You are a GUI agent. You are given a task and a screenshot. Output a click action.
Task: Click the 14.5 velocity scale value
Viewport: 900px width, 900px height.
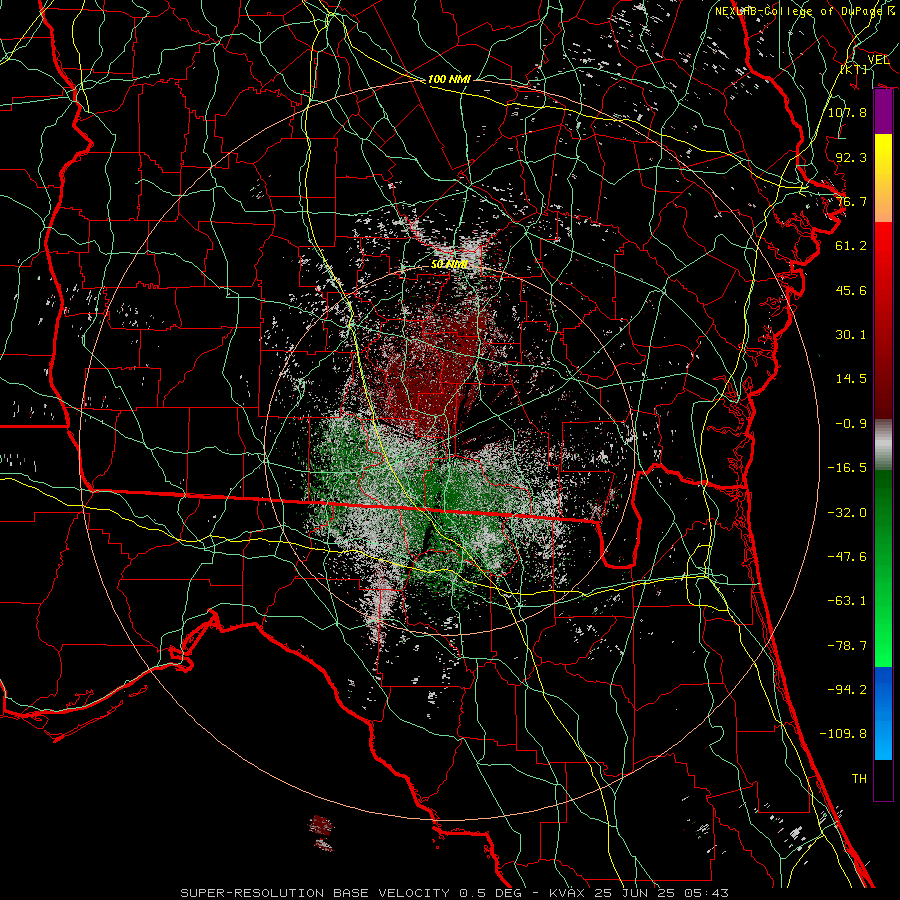pos(851,379)
